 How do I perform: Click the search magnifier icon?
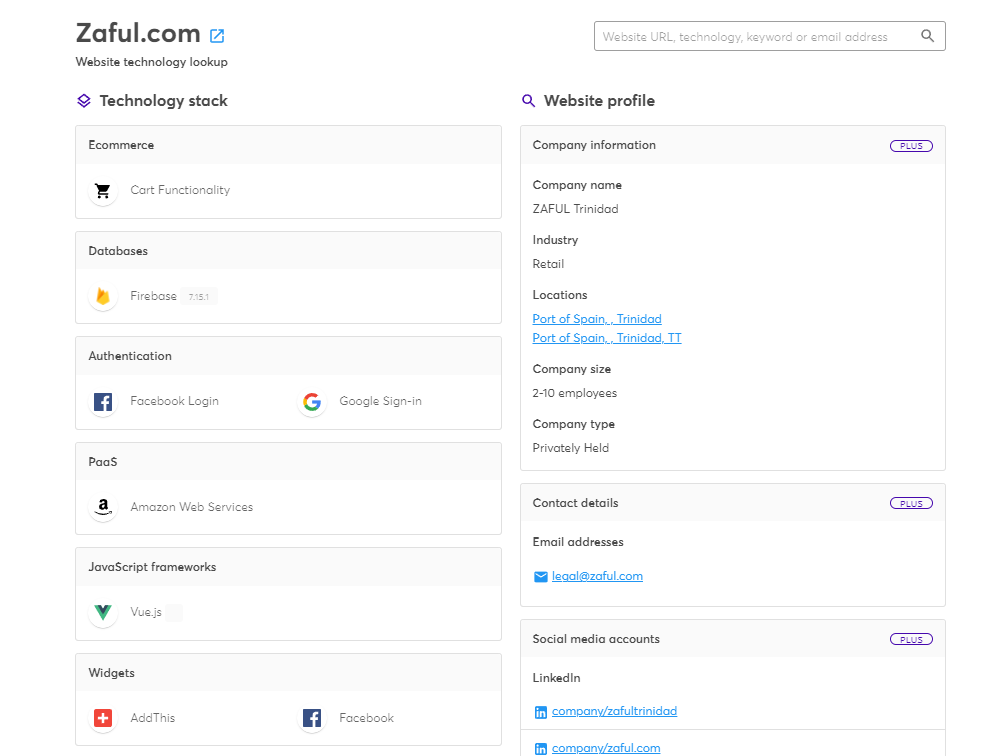tap(927, 36)
